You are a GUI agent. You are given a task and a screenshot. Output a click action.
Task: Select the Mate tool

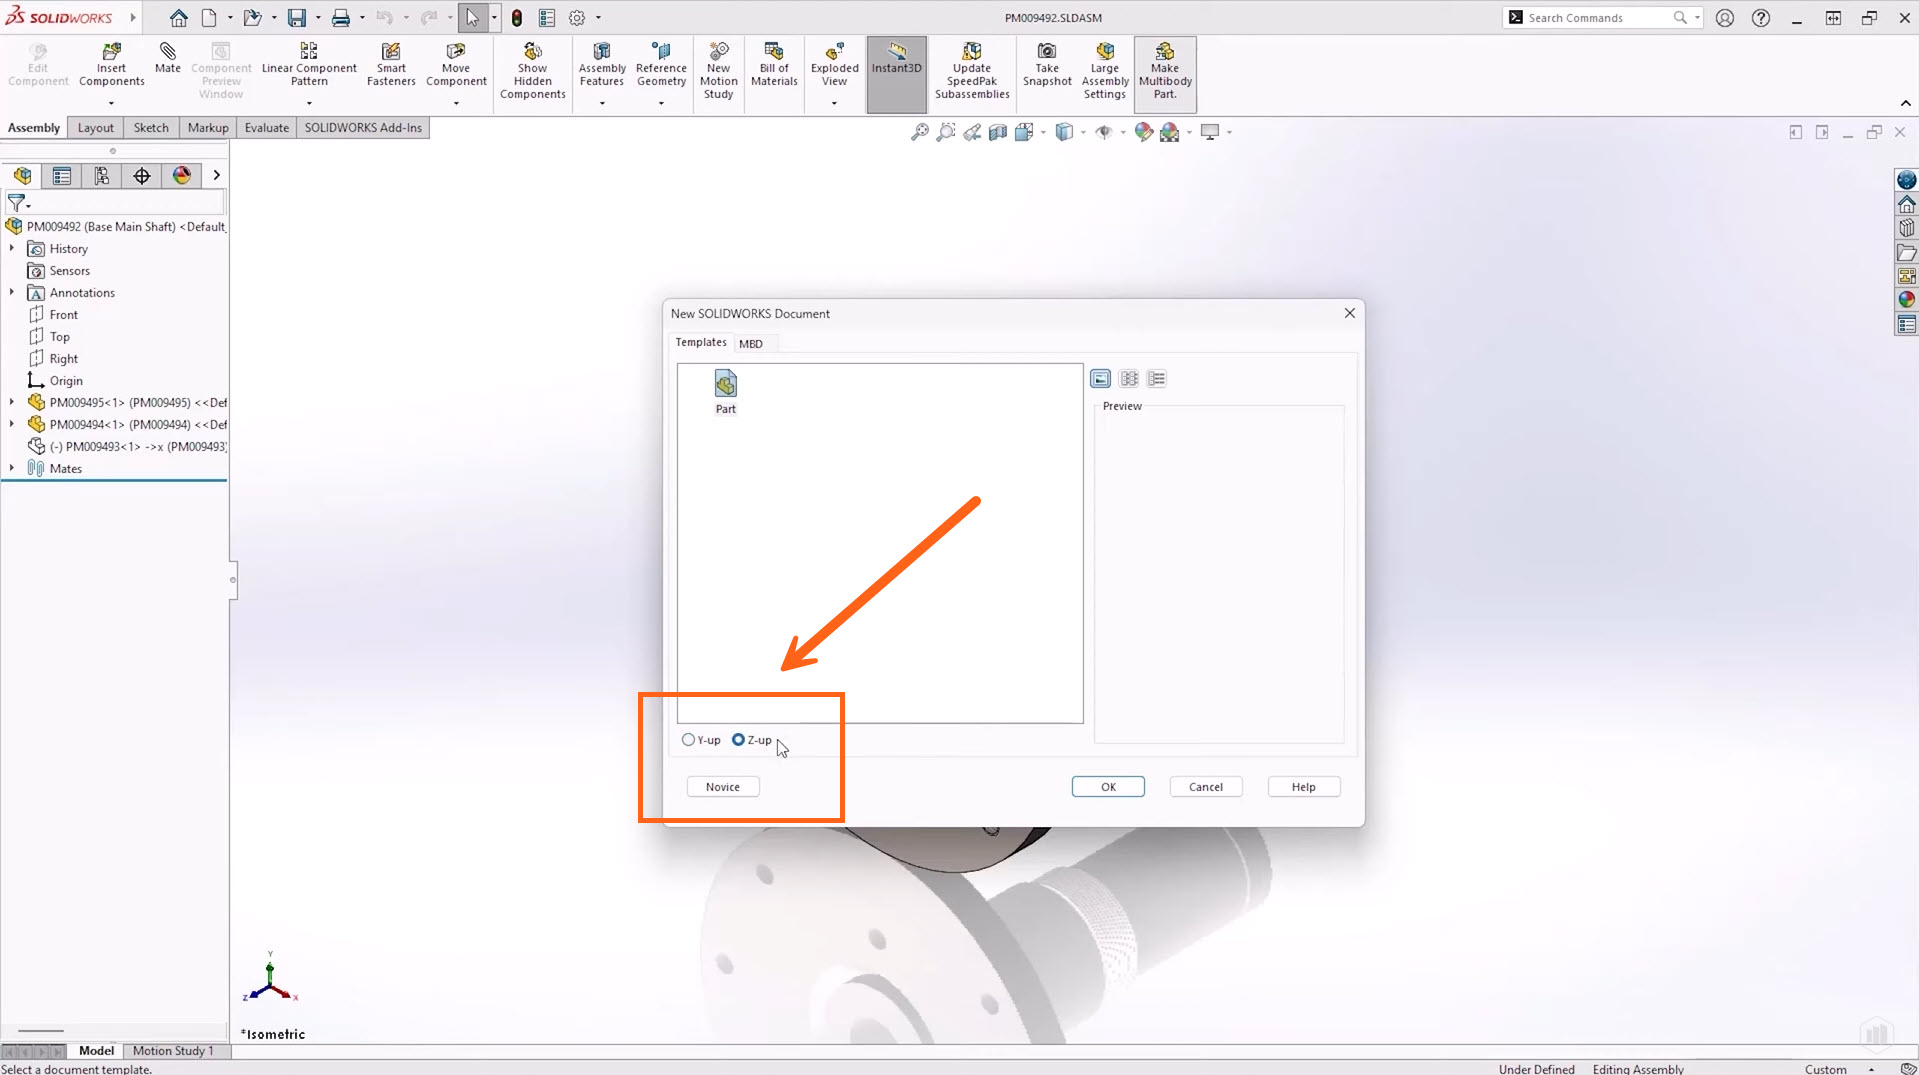click(x=167, y=52)
